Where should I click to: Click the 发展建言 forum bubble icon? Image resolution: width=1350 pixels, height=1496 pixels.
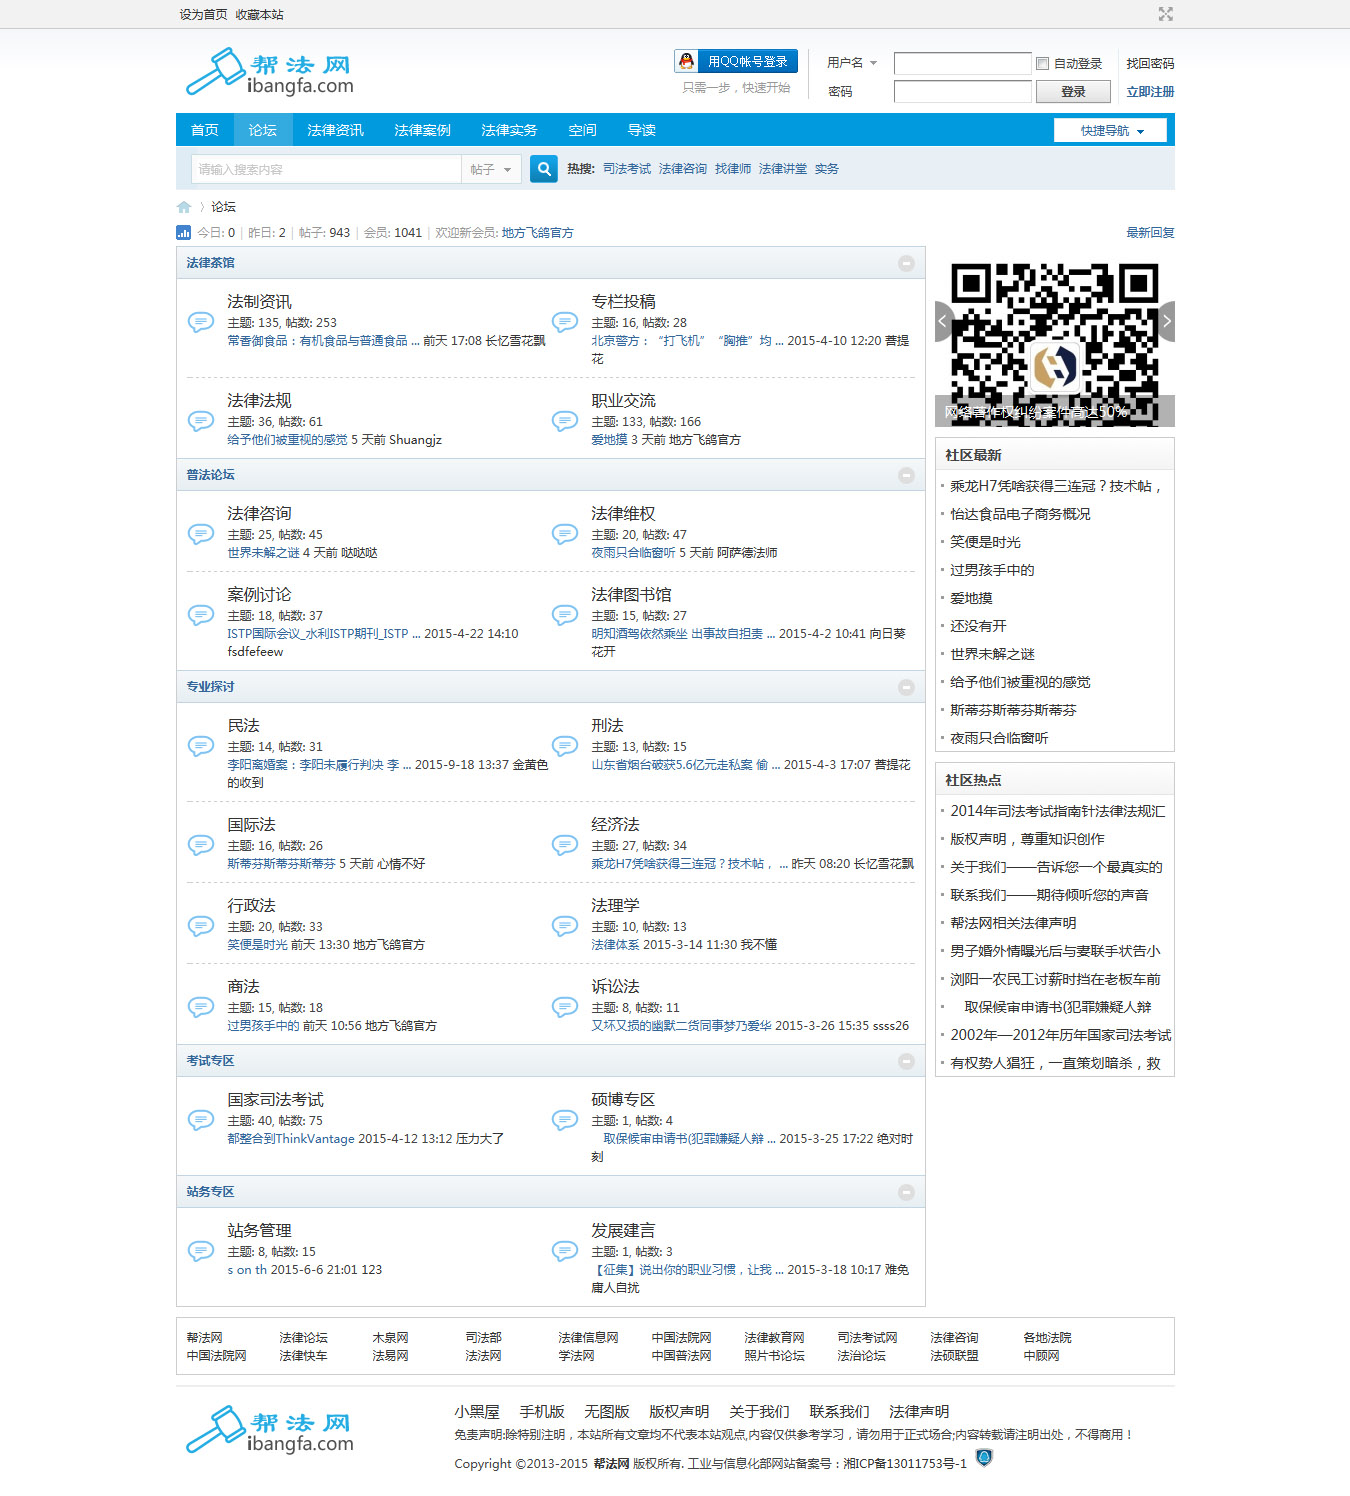(565, 1251)
